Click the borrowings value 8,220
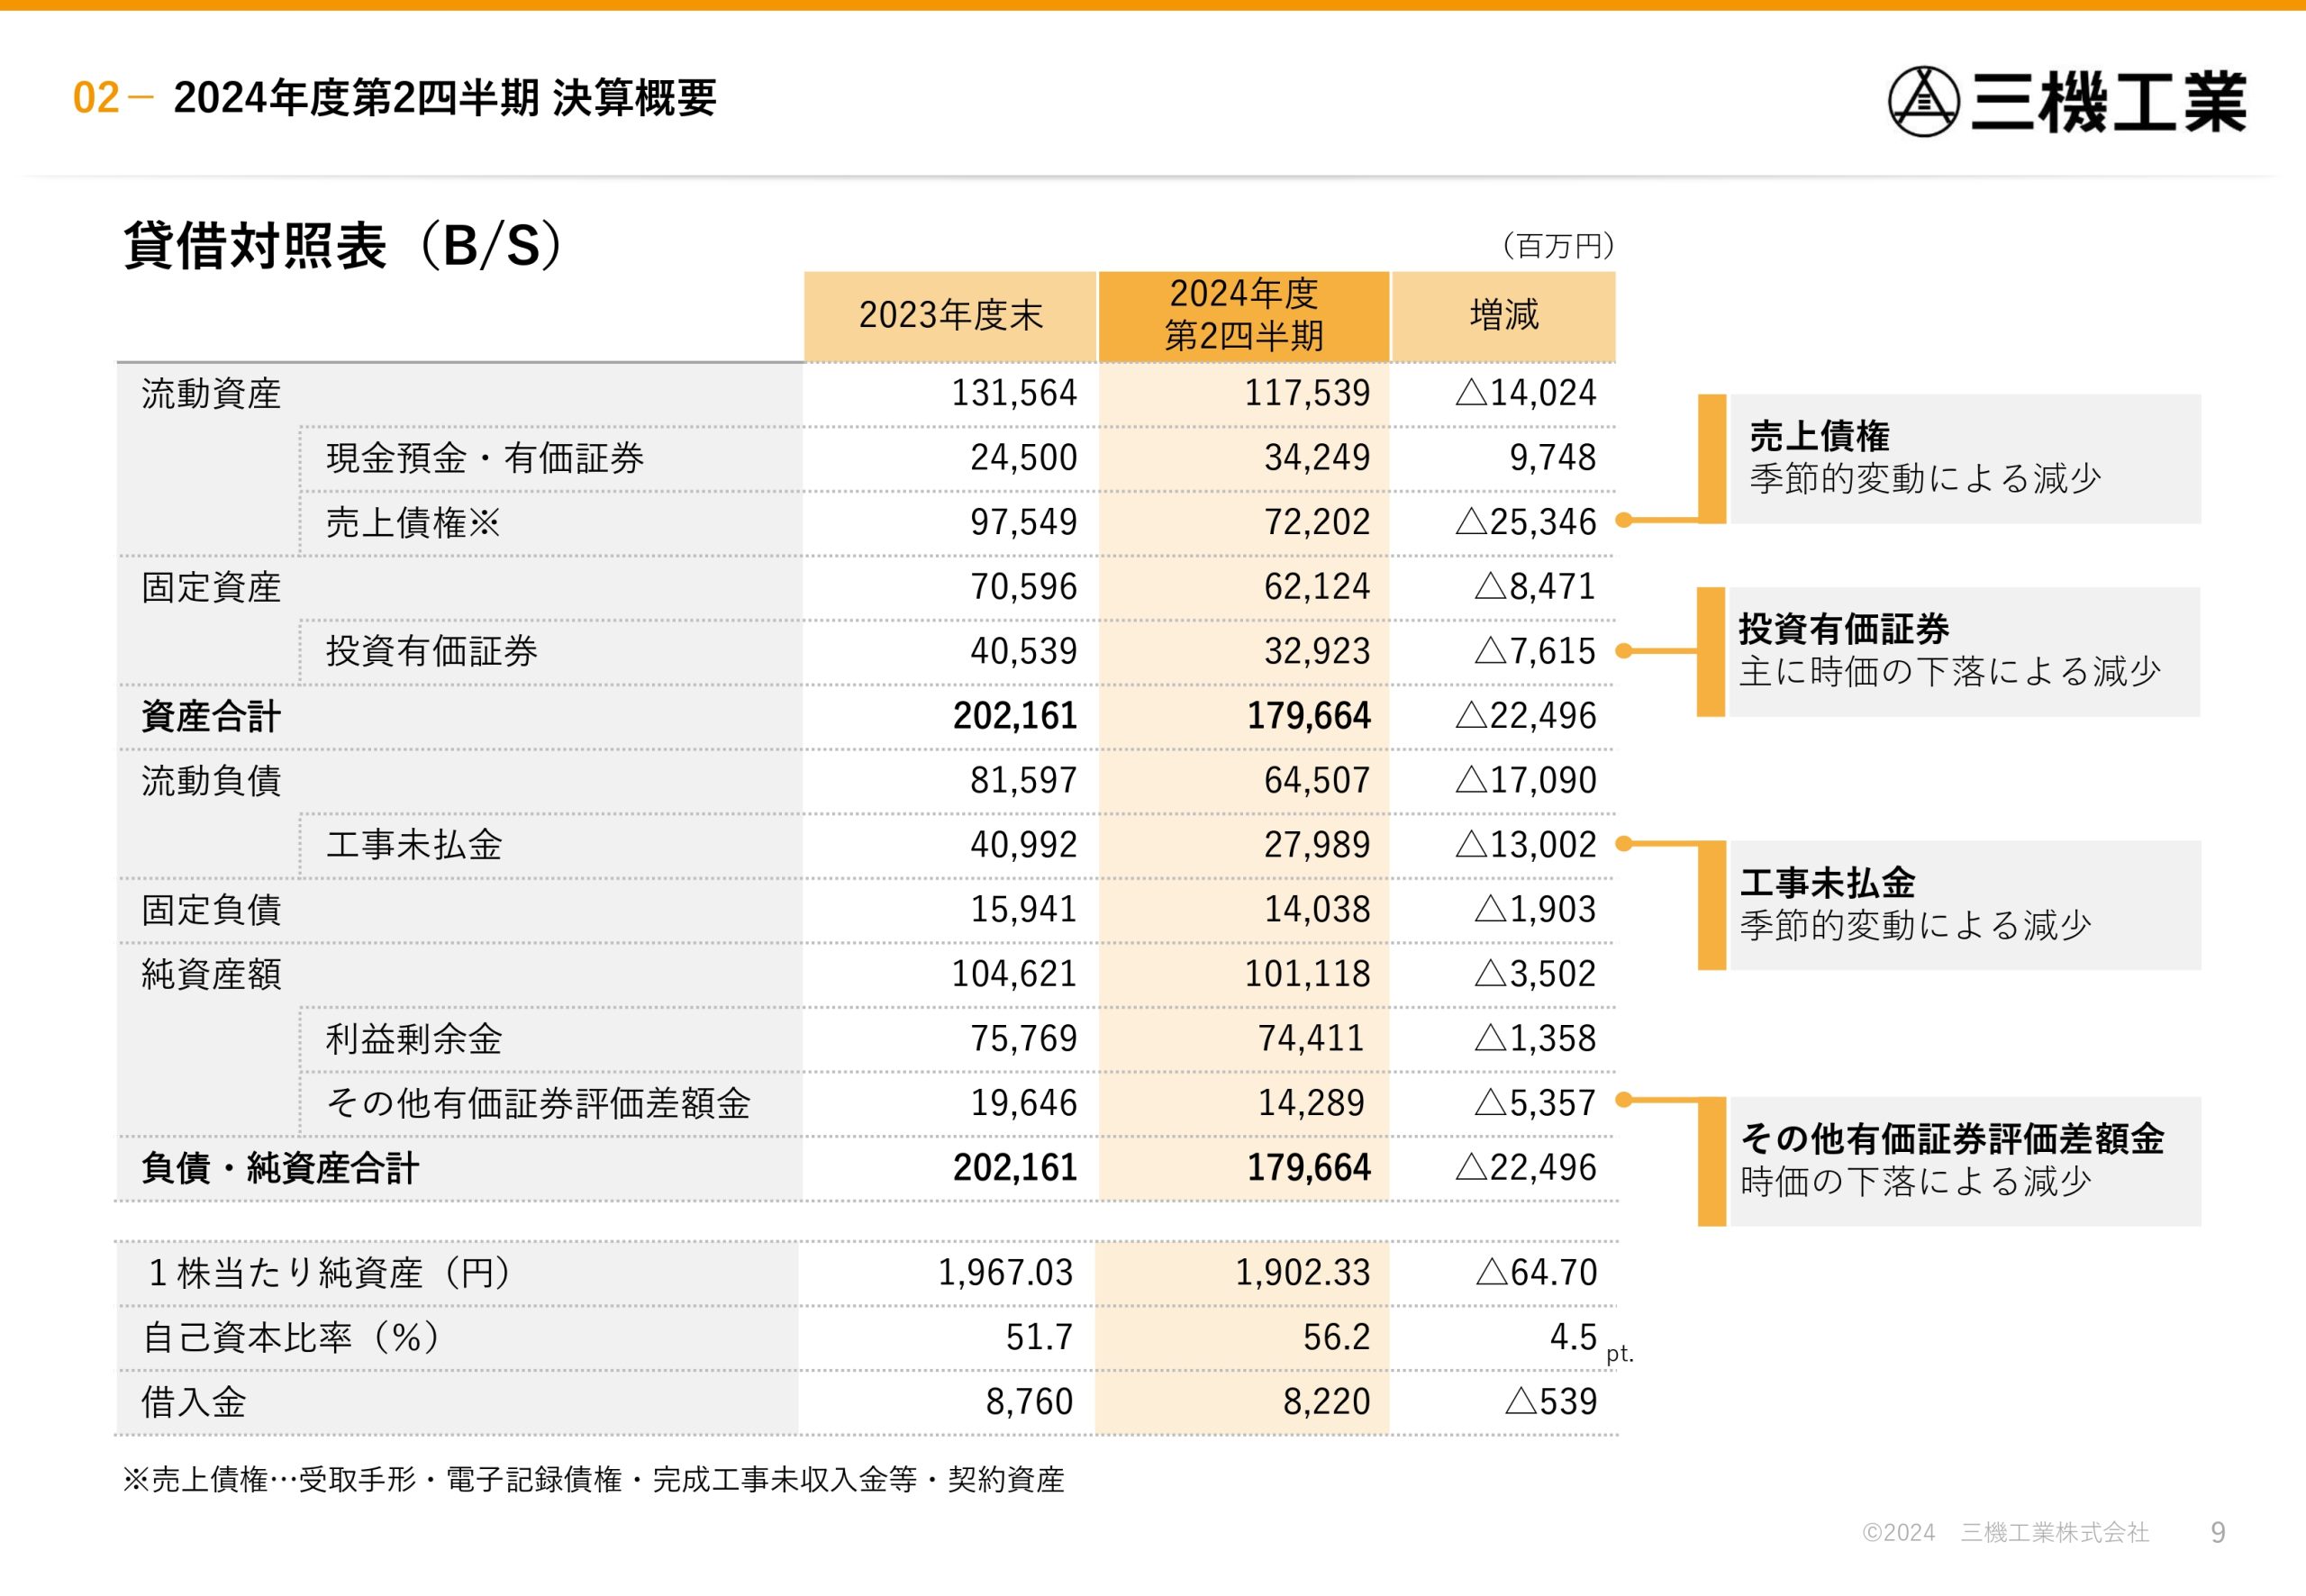The width and height of the screenshot is (2306, 1596). [x=1327, y=1402]
